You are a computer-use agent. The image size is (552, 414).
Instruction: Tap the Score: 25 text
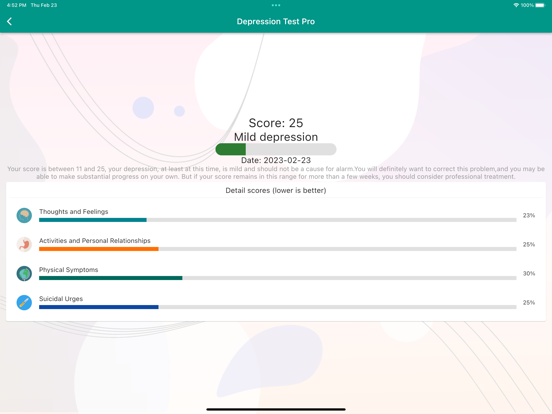(x=276, y=123)
